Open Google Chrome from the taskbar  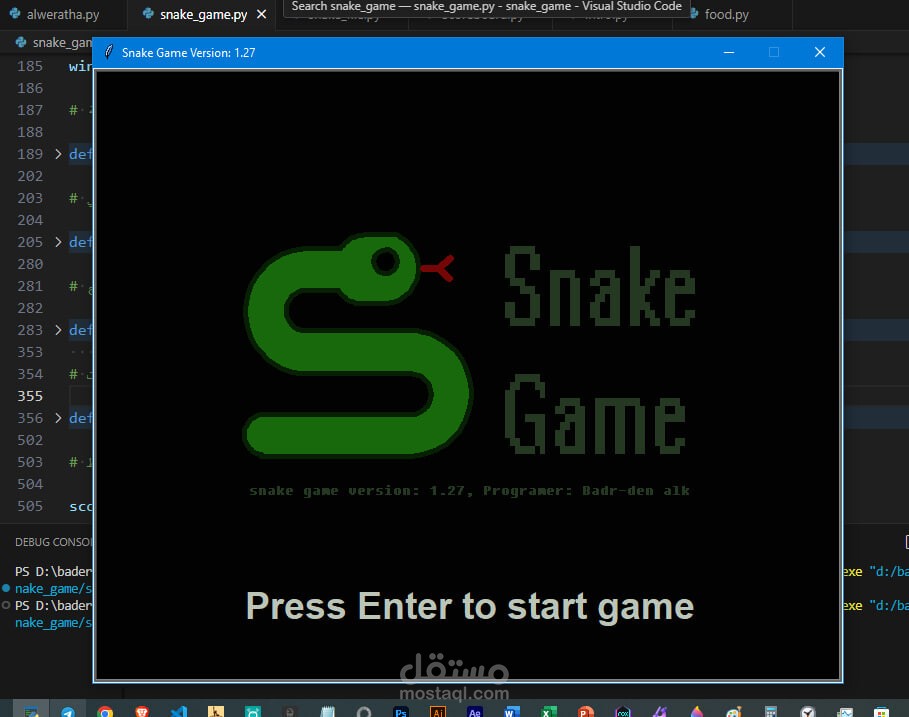point(104,712)
